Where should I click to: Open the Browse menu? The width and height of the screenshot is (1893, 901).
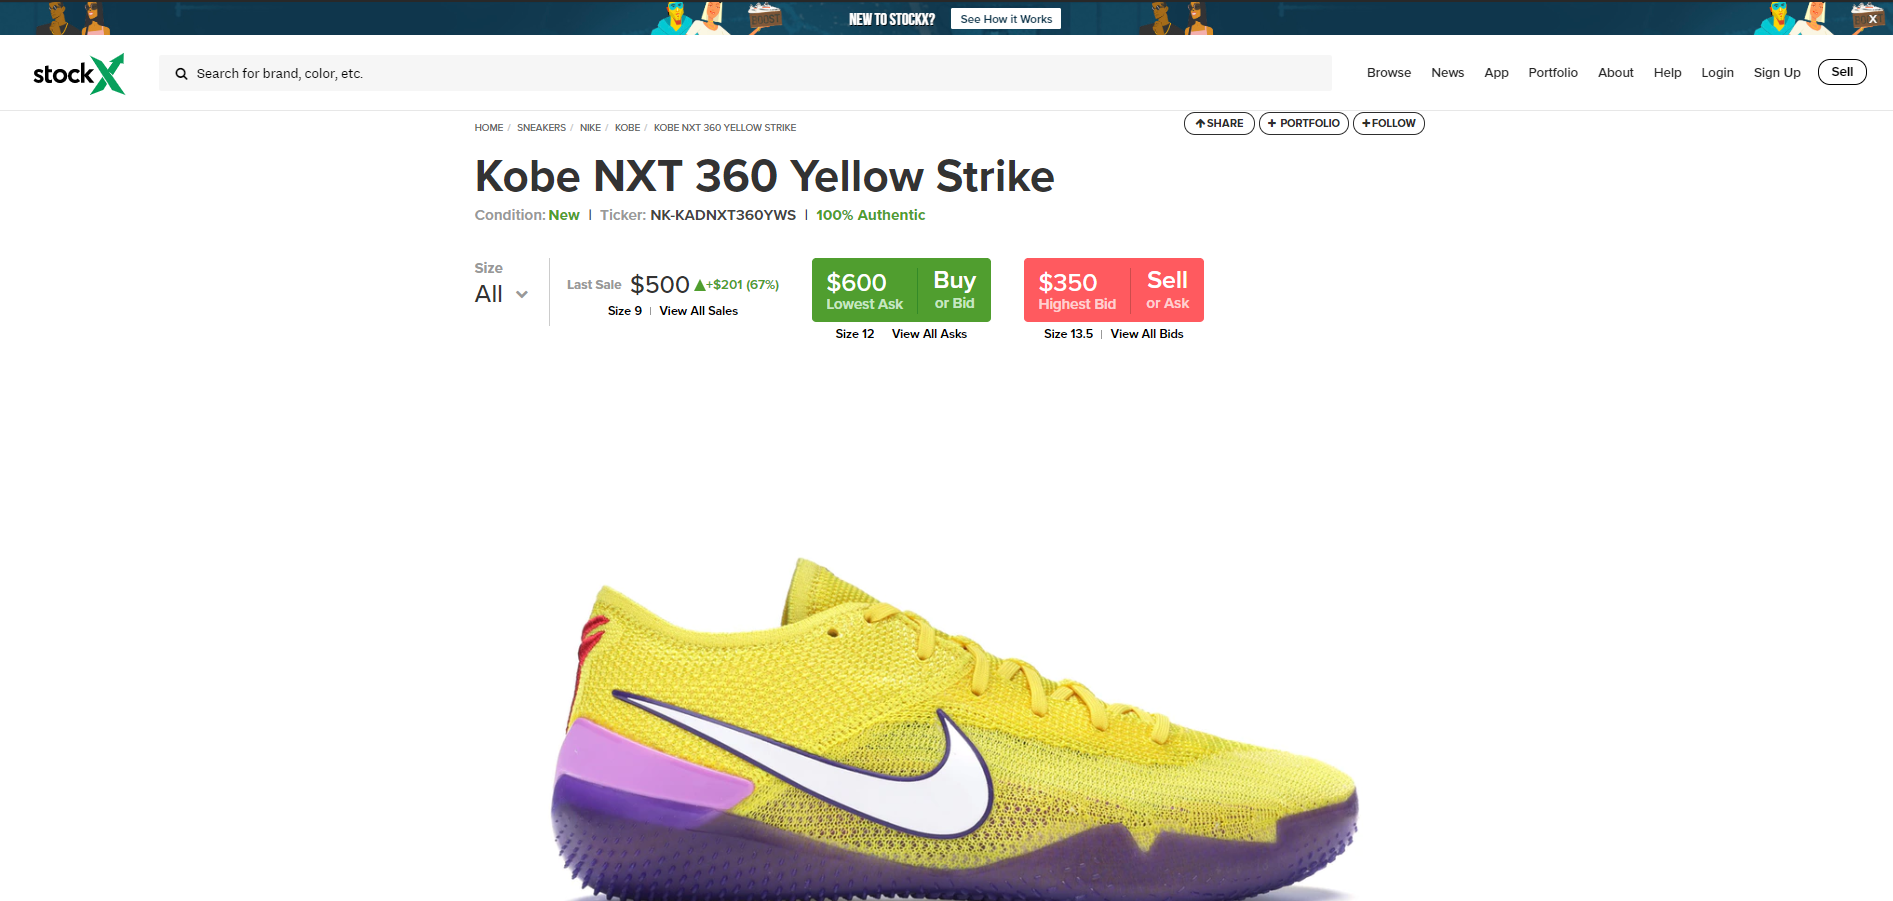pos(1388,73)
